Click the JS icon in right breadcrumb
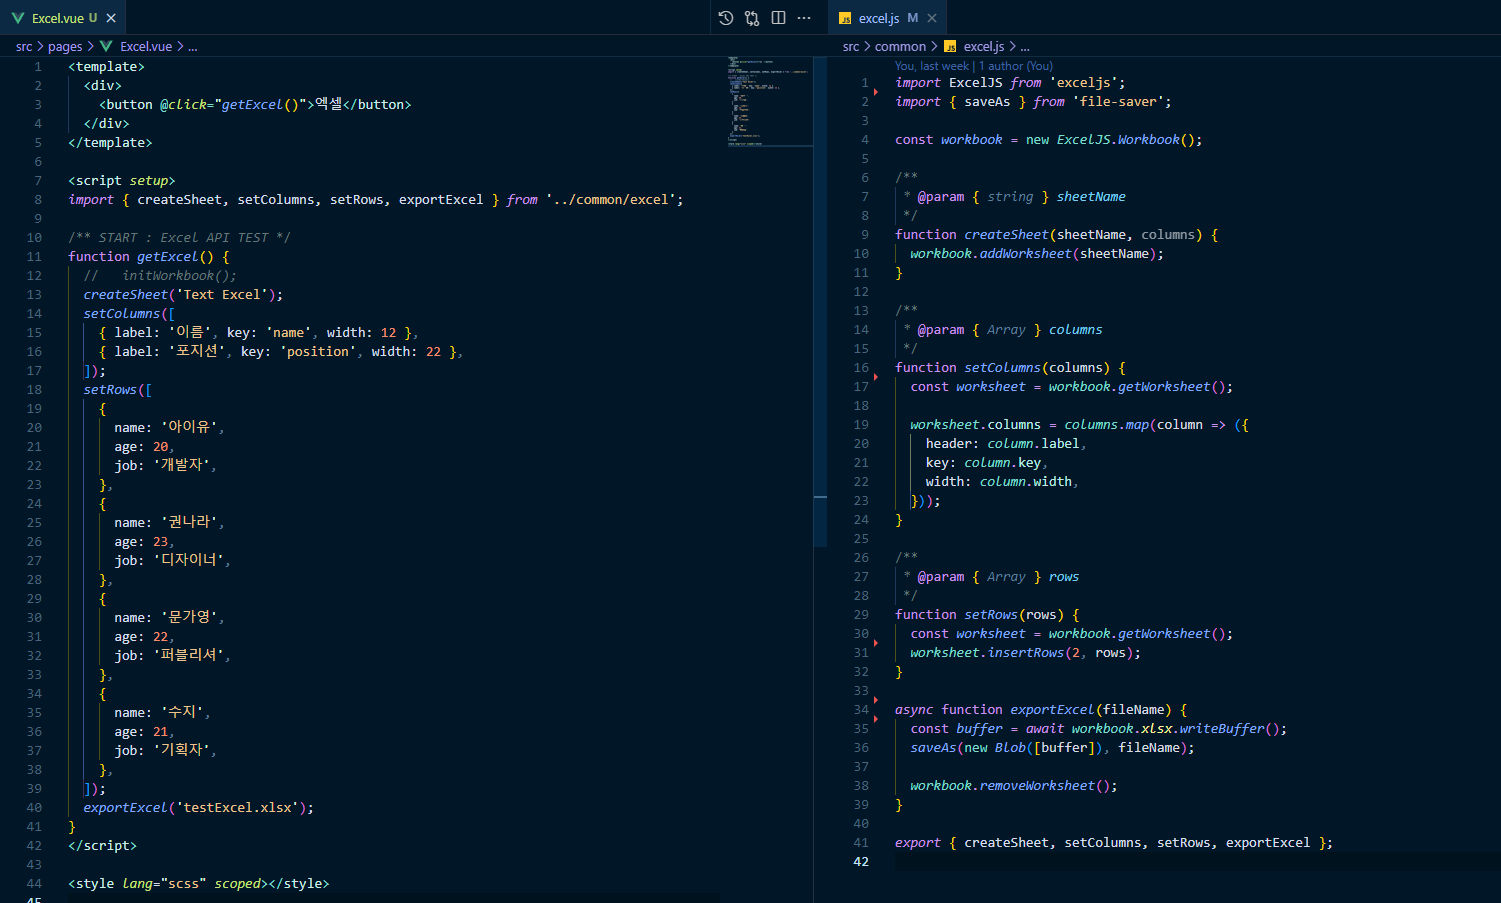Image resolution: width=1501 pixels, height=903 pixels. (x=950, y=46)
